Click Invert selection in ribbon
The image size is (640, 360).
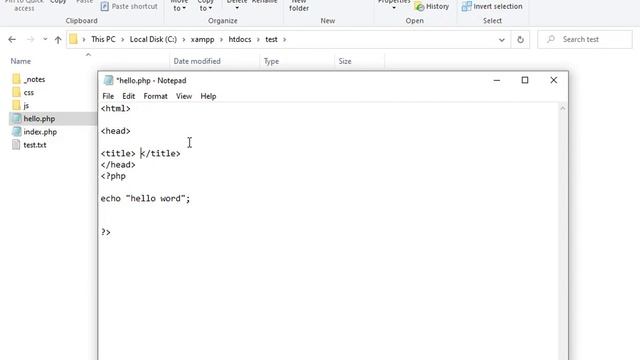492,7
